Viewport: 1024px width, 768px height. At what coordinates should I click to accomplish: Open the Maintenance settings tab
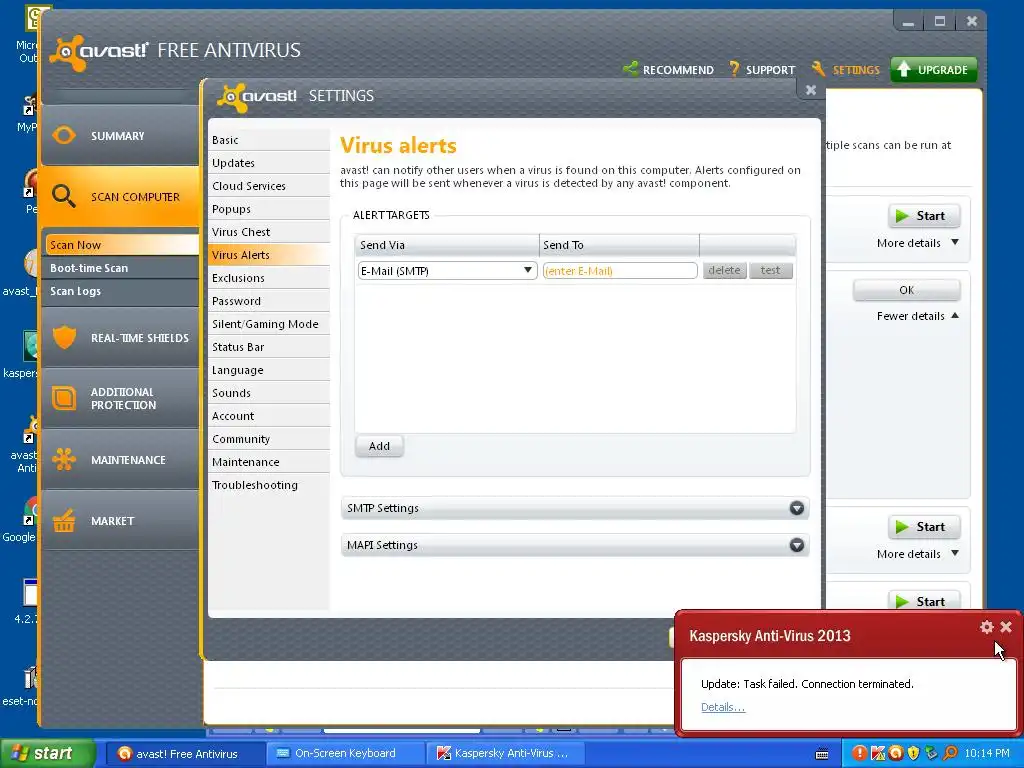(x=269, y=462)
